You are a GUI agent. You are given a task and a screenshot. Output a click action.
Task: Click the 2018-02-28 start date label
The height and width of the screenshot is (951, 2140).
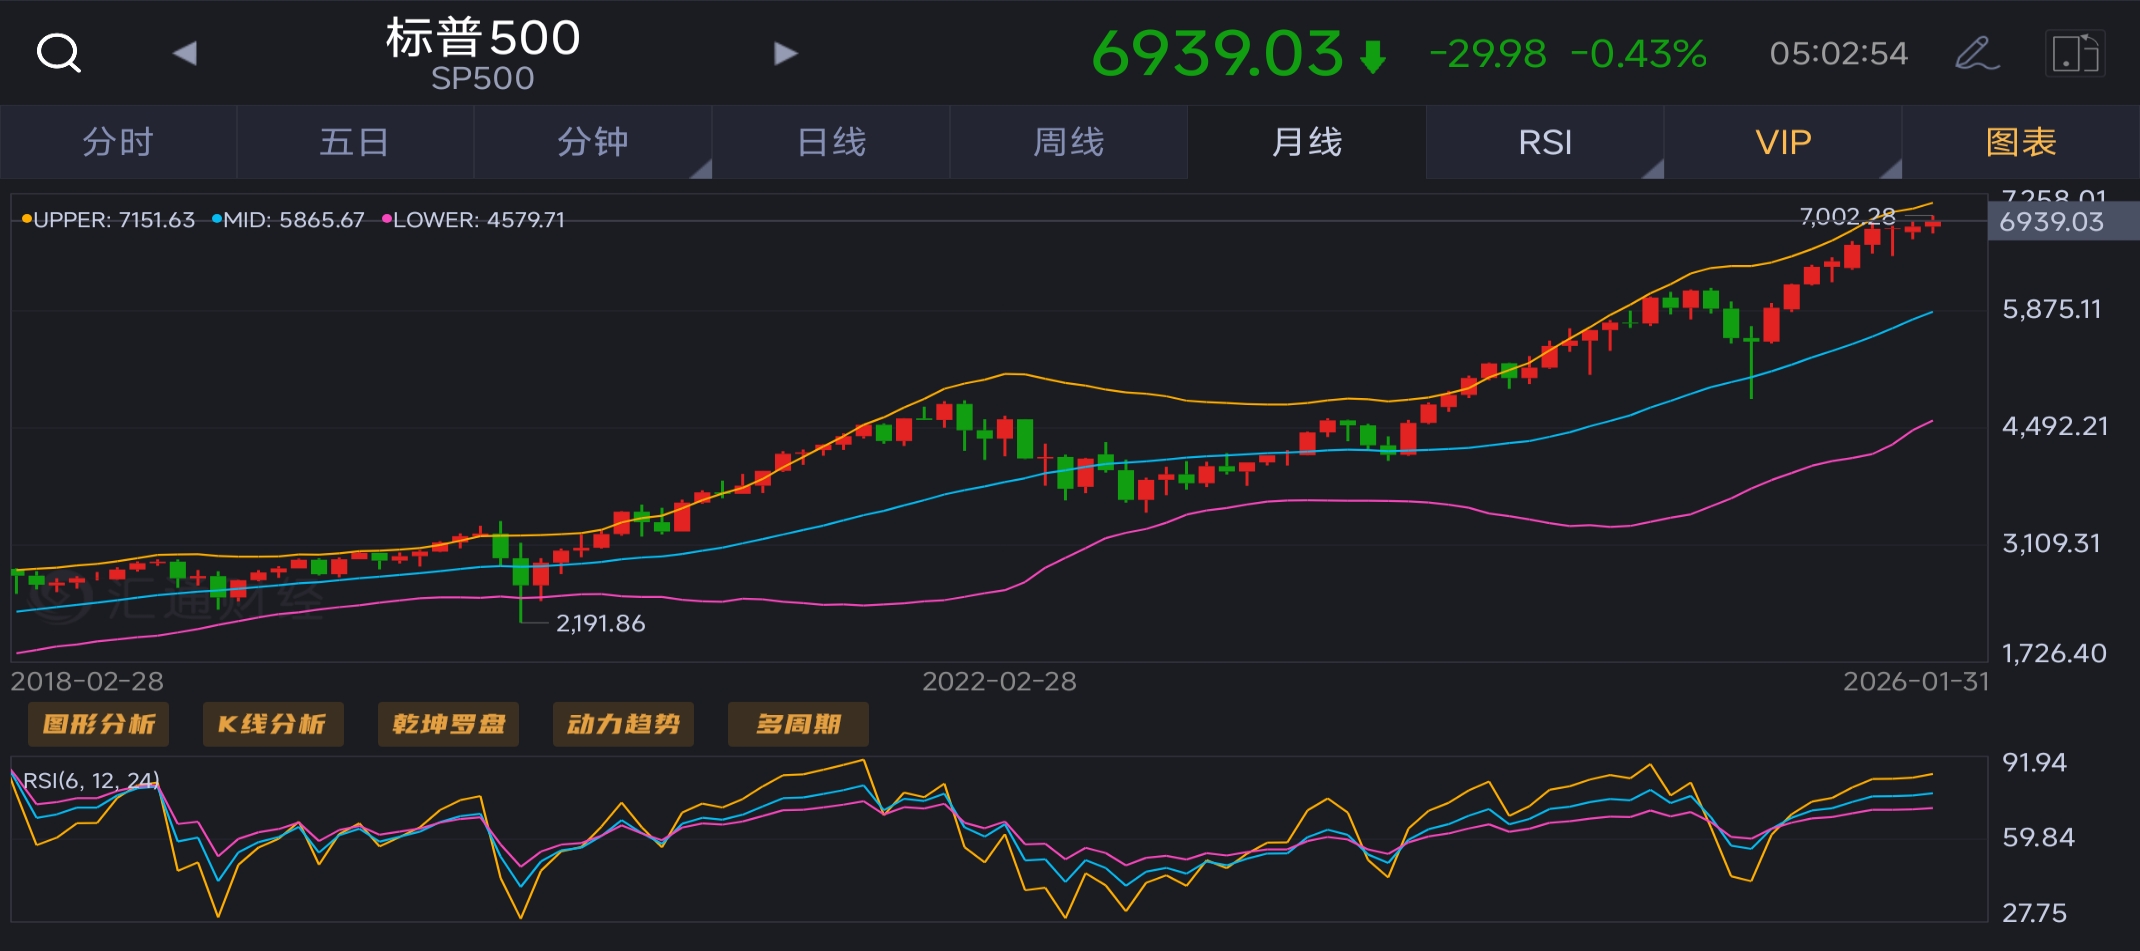coord(87,682)
